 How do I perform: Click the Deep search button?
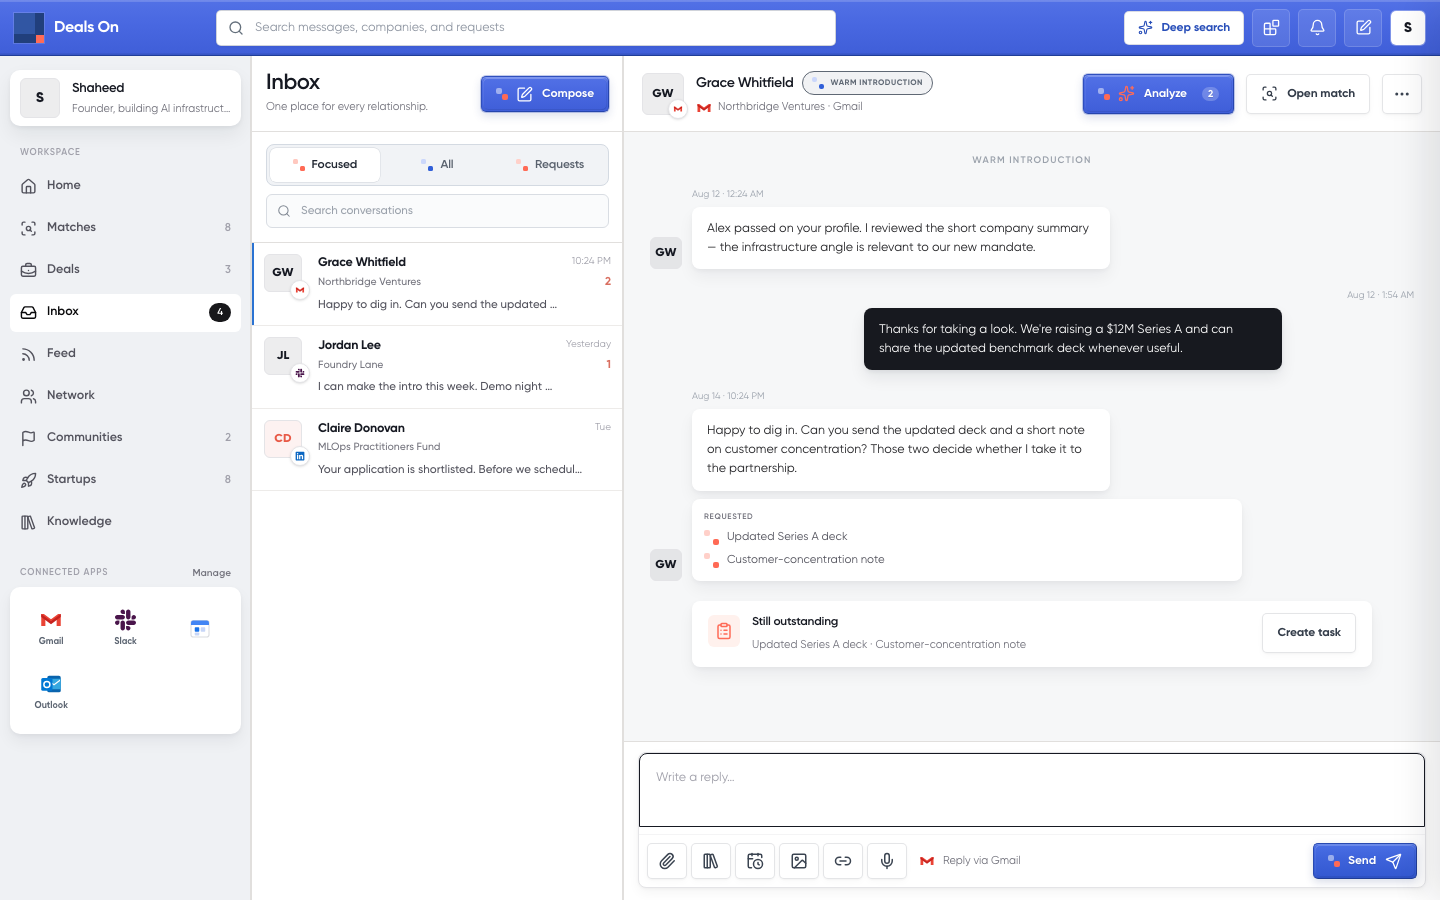coord(1184,28)
